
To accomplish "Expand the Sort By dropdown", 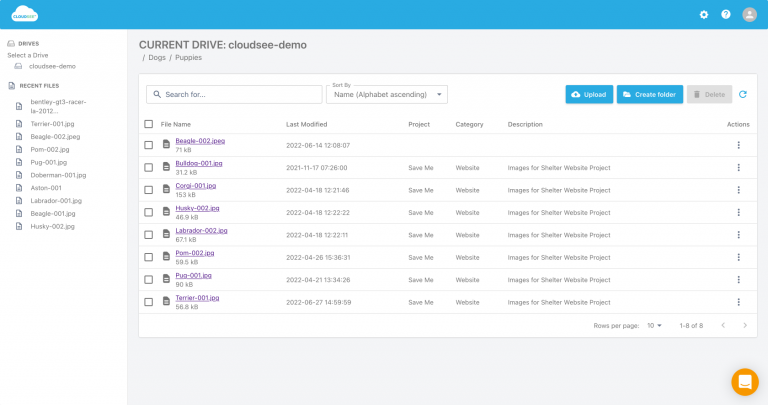I will tap(388, 95).
